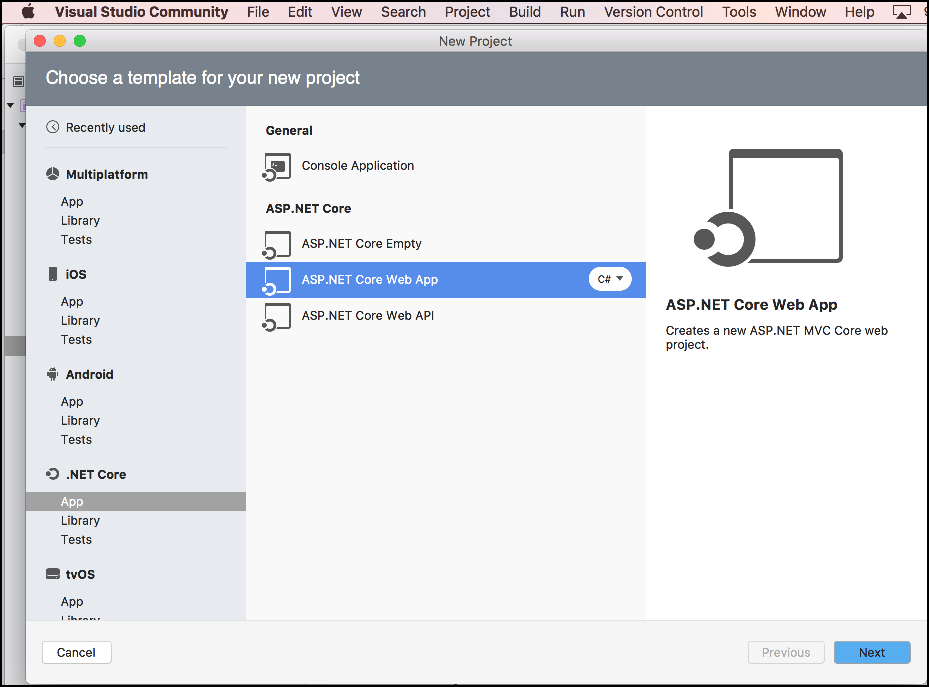
Task: Click the Next button
Action: (x=872, y=652)
